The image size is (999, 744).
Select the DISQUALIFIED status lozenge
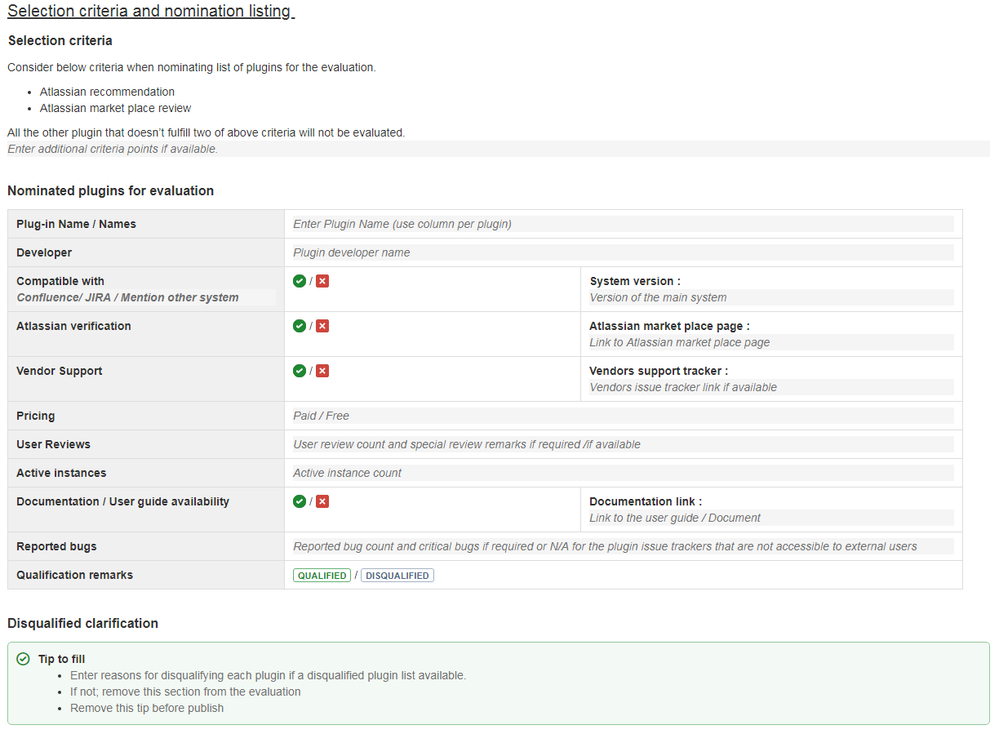coord(396,575)
